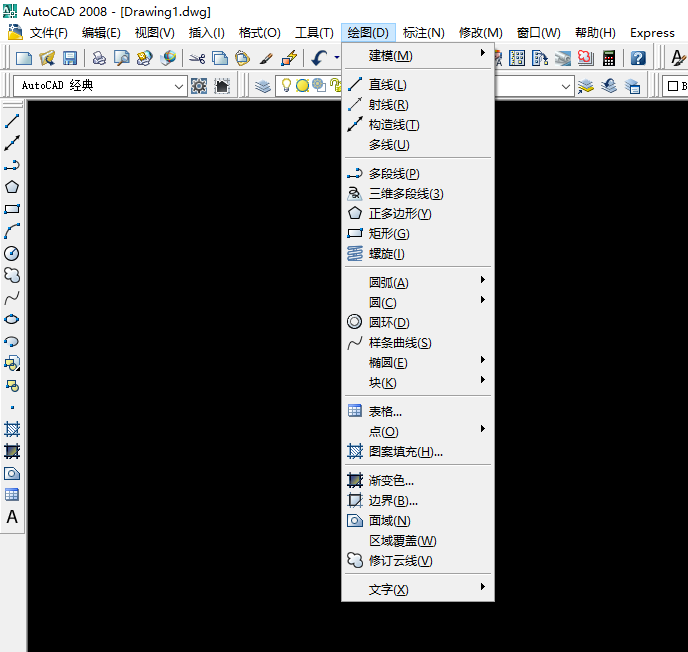
Task: Click the Undo arrow icon
Action: click(x=319, y=58)
